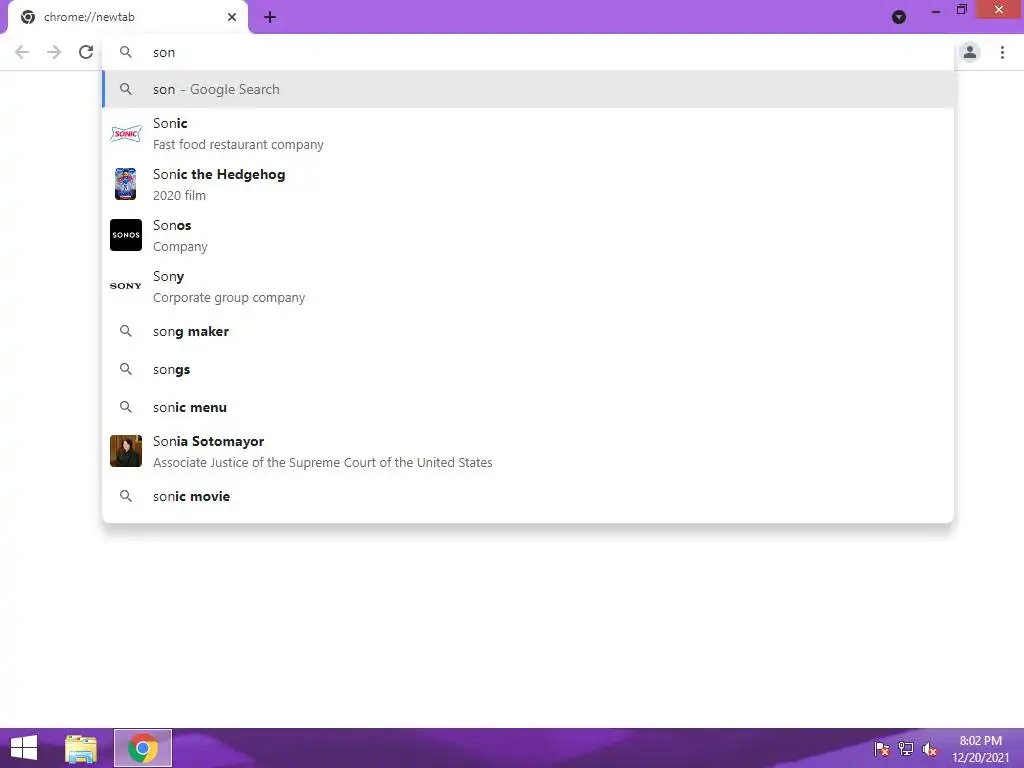1024x768 pixels.
Task: Open Chrome three-dot menu
Action: point(1002,52)
